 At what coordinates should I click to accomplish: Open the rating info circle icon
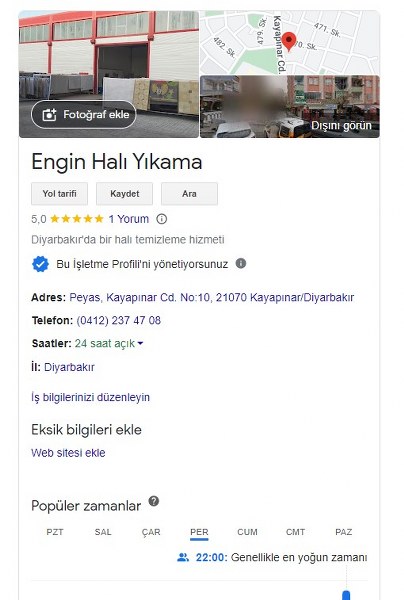point(162,219)
